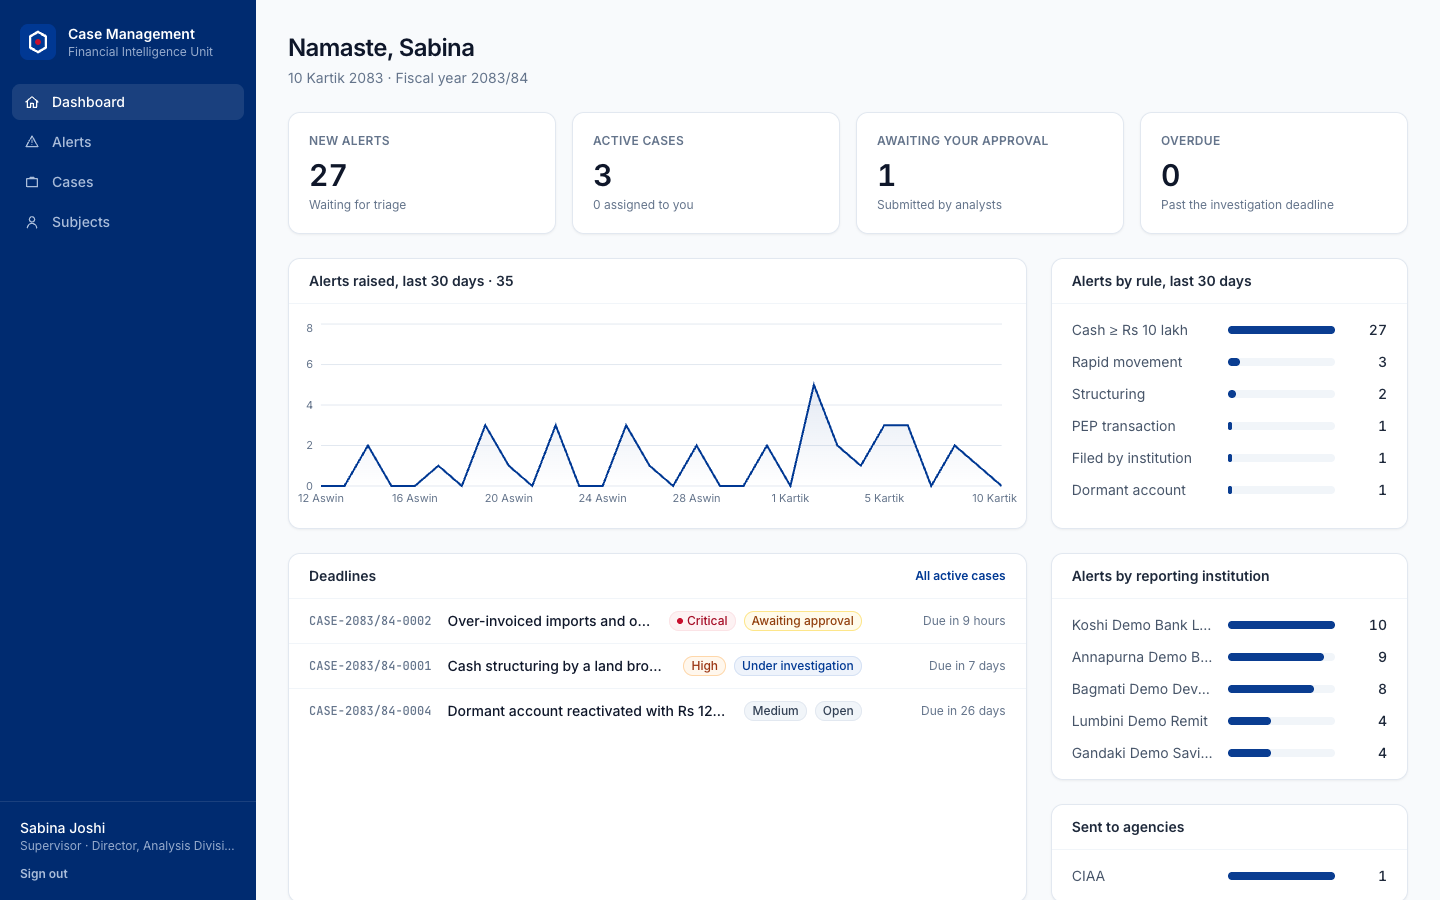1440x900 pixels.
Task: Sign out of the account
Action: 44,874
